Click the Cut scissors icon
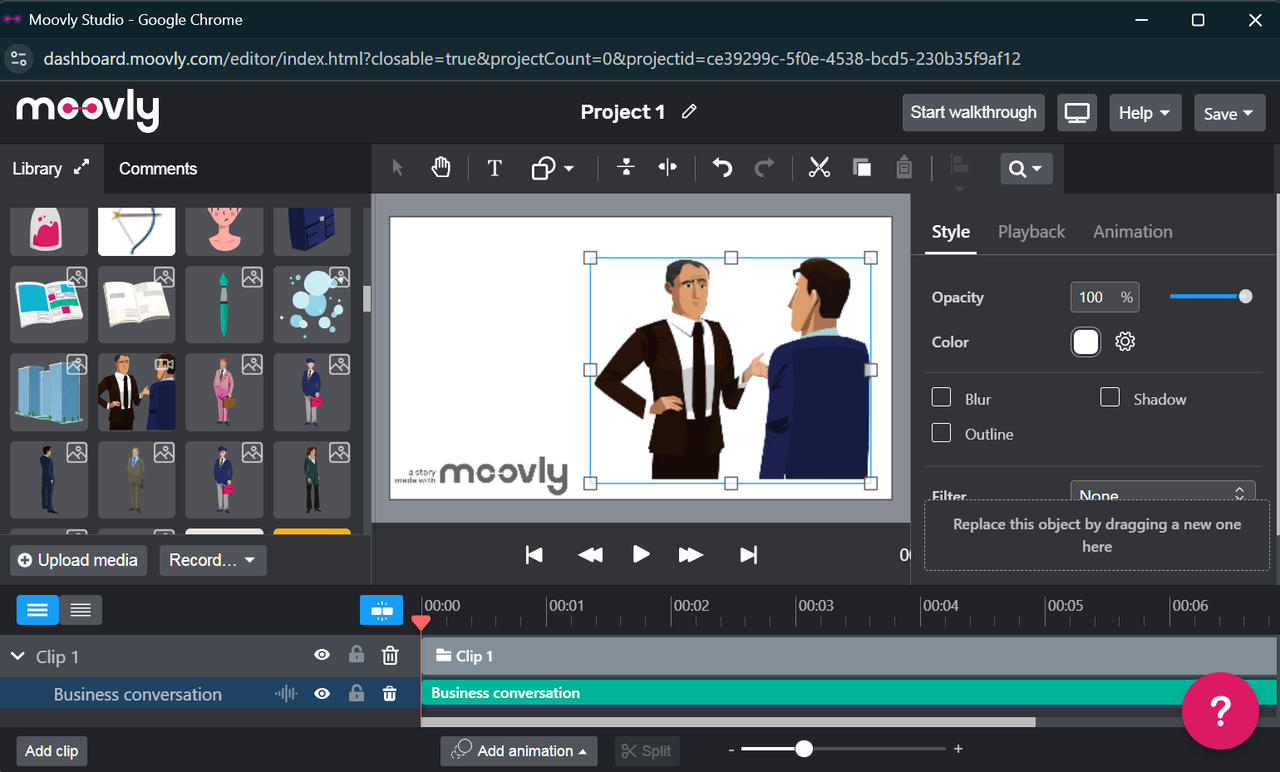The width and height of the screenshot is (1280, 772). click(819, 167)
